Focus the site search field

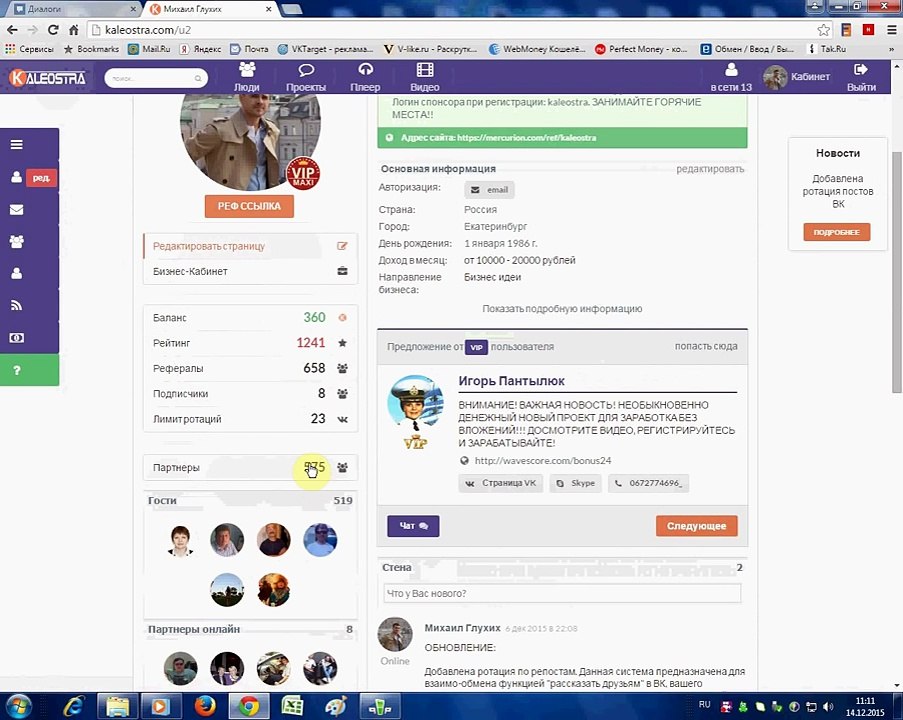pos(156,78)
